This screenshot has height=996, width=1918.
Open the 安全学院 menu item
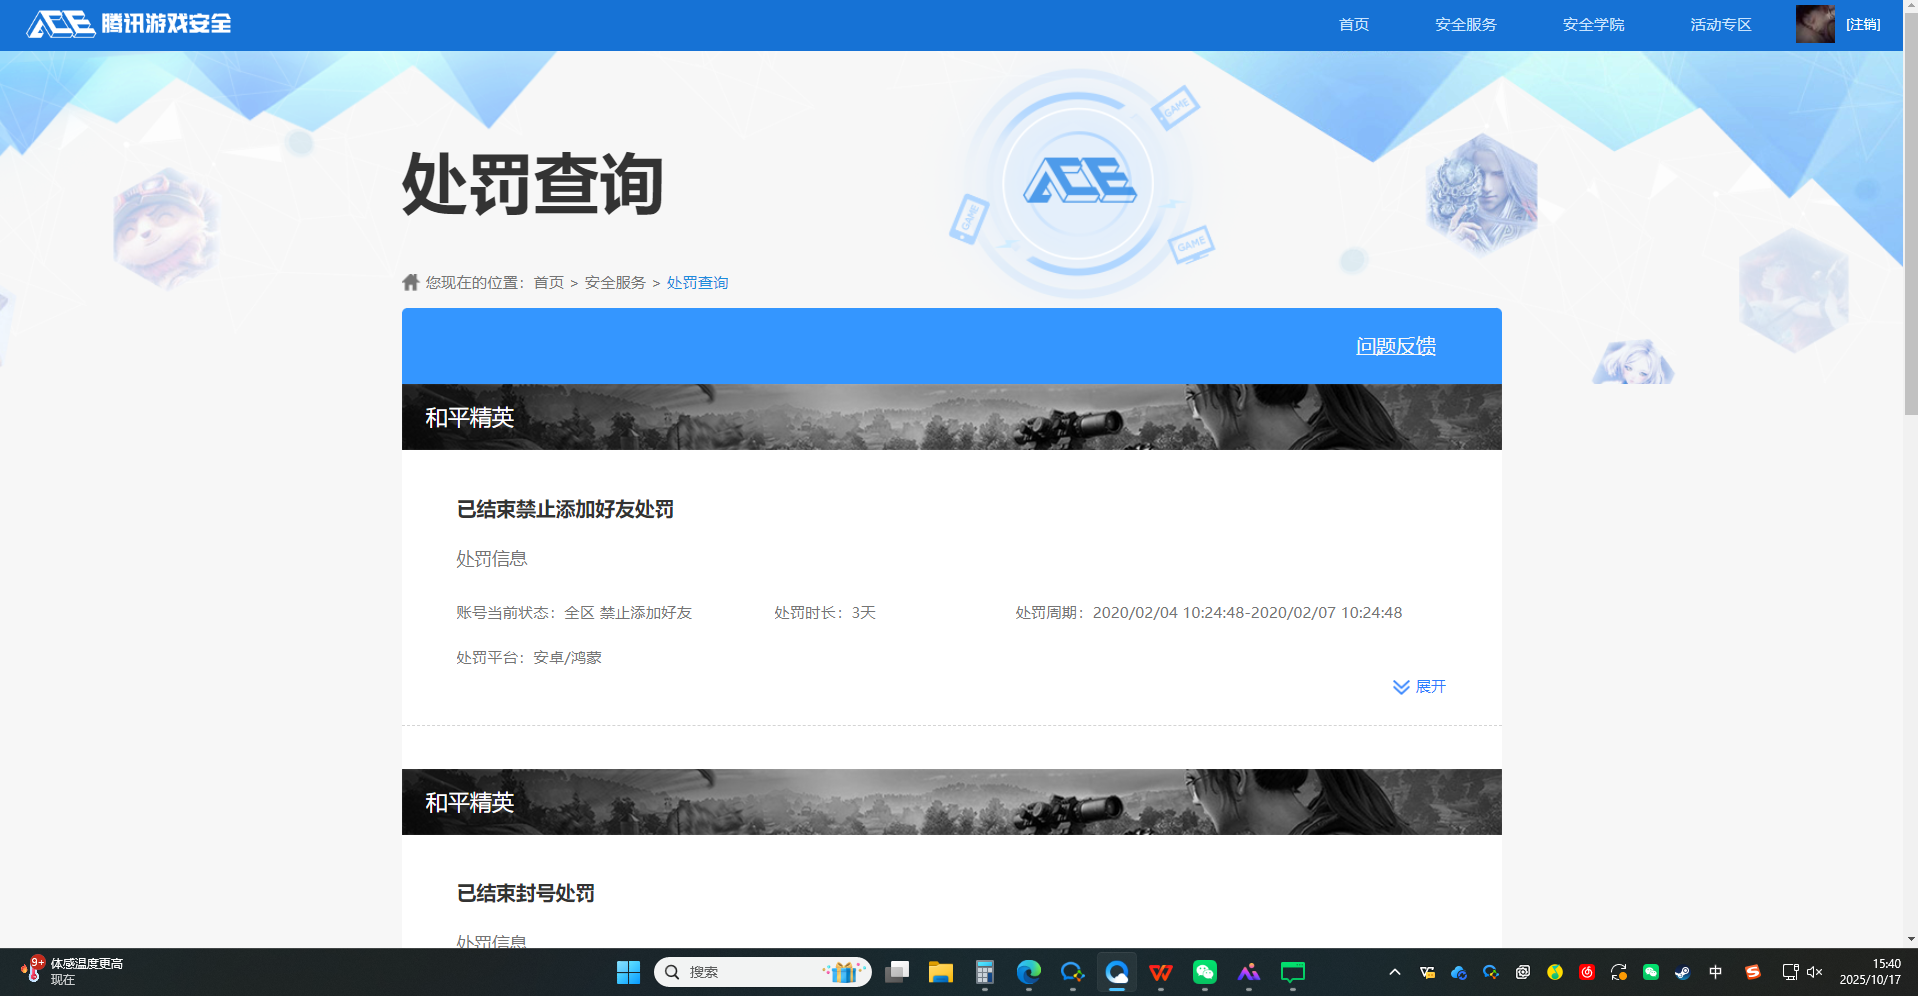(x=1595, y=23)
